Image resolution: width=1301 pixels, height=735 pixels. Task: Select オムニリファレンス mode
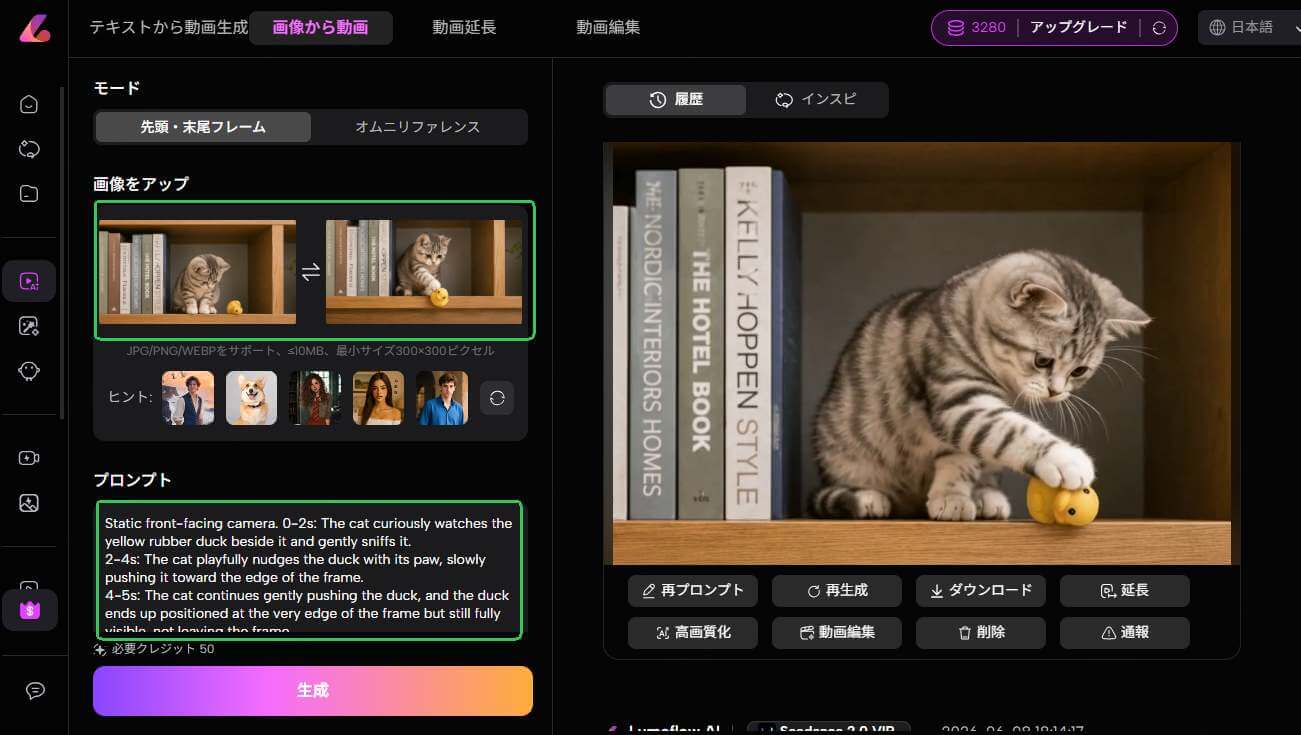pyautogui.click(x=418, y=127)
